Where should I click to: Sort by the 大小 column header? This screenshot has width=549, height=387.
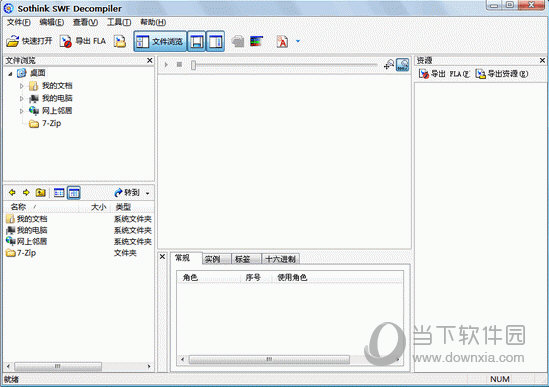point(95,207)
